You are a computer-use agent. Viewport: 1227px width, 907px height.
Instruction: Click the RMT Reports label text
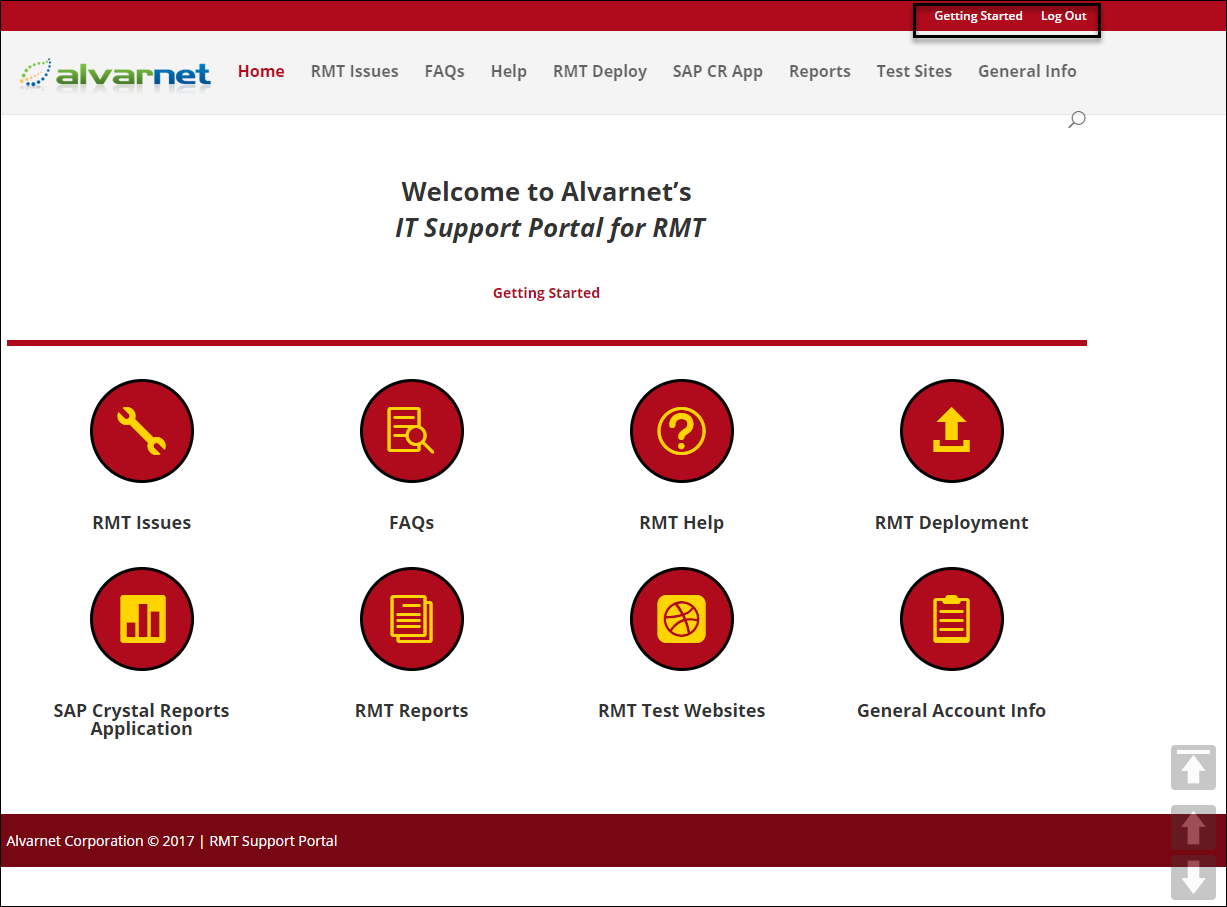(412, 710)
